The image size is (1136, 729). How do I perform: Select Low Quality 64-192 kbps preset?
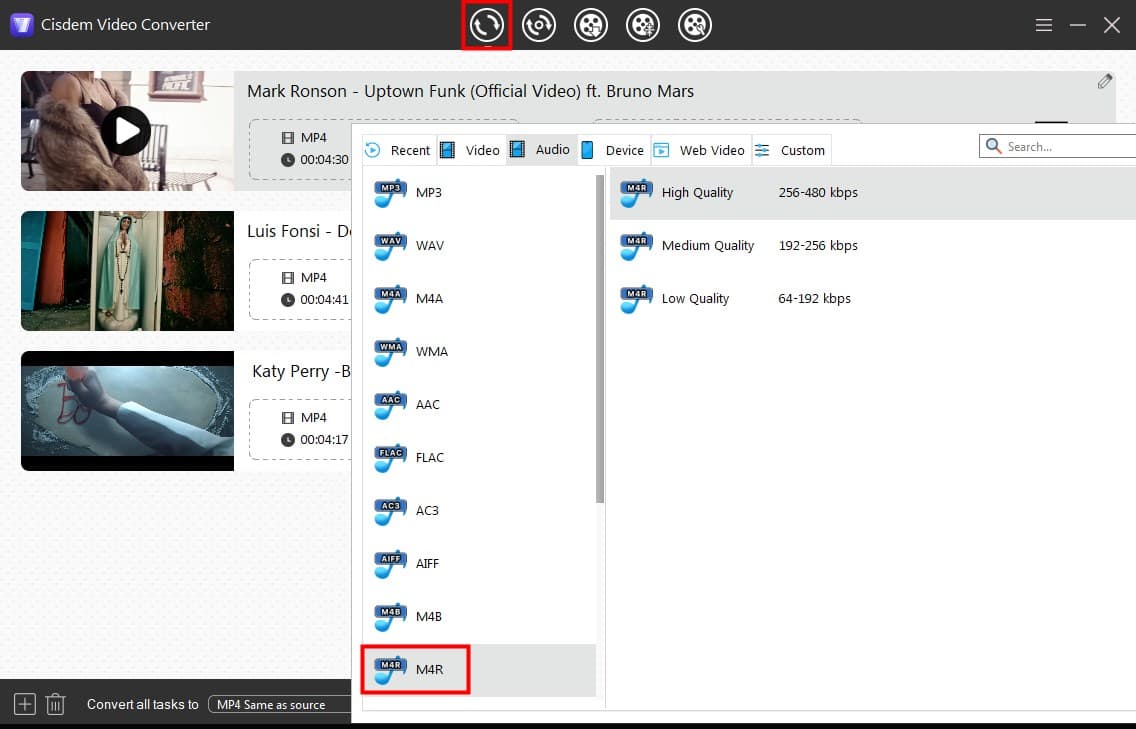pyautogui.click(x=872, y=299)
